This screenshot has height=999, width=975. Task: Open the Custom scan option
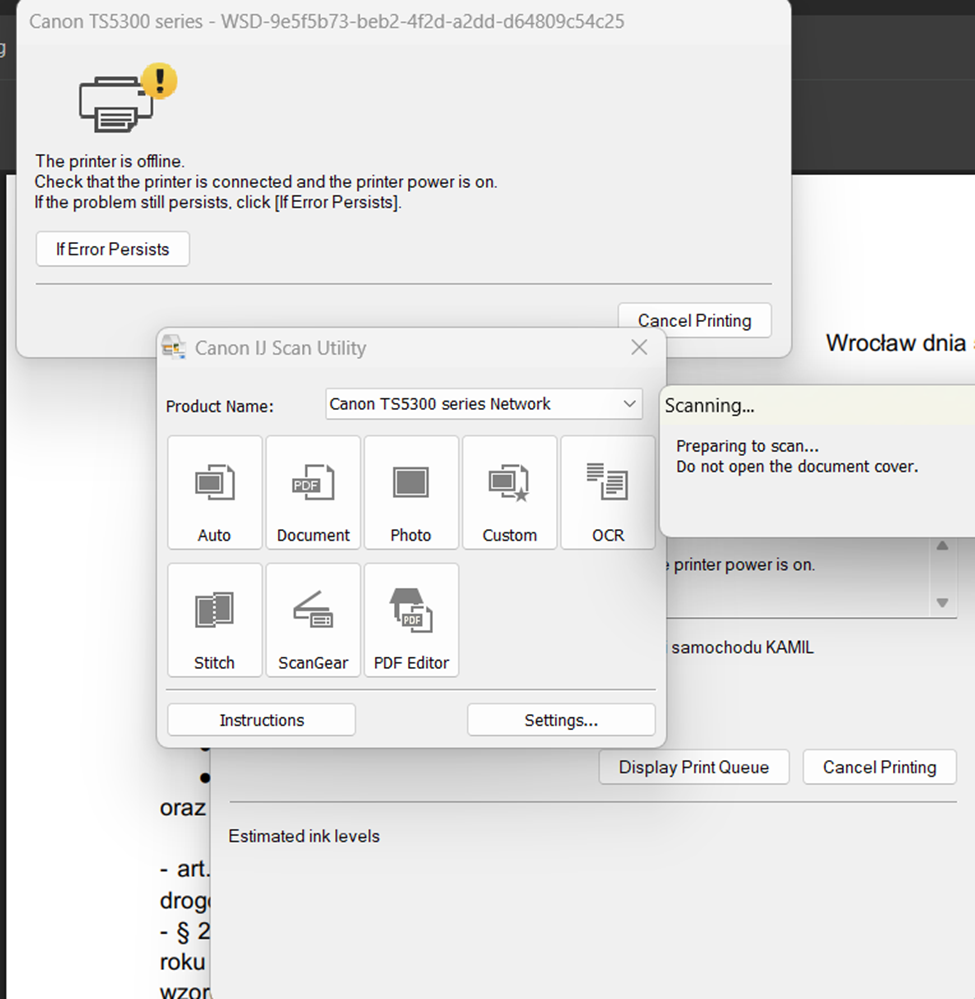509,492
